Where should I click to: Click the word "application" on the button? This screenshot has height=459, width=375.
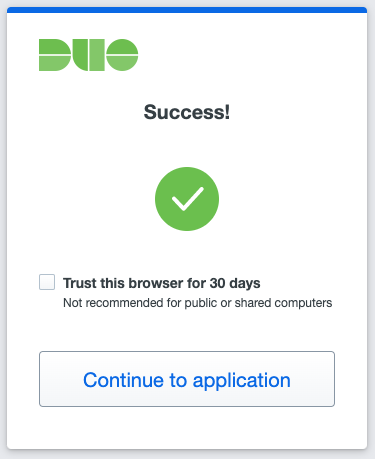242,381
